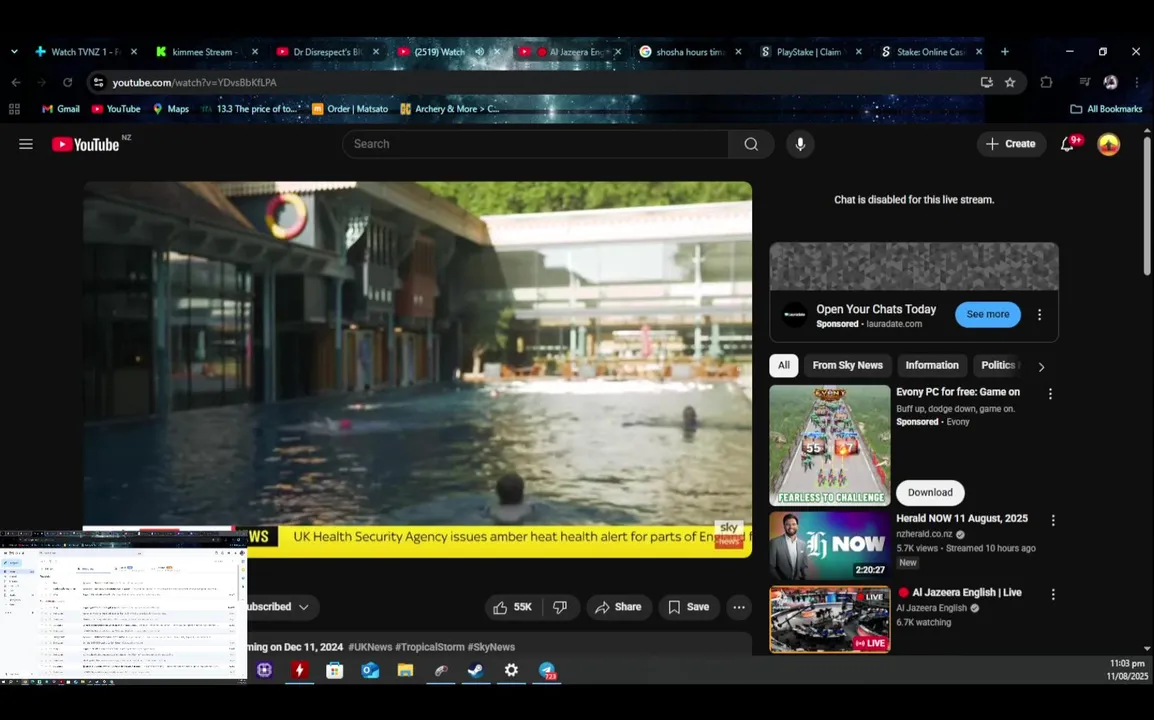
Task: Open Chrome apps grid in bookmarks bar
Action: 14,109
